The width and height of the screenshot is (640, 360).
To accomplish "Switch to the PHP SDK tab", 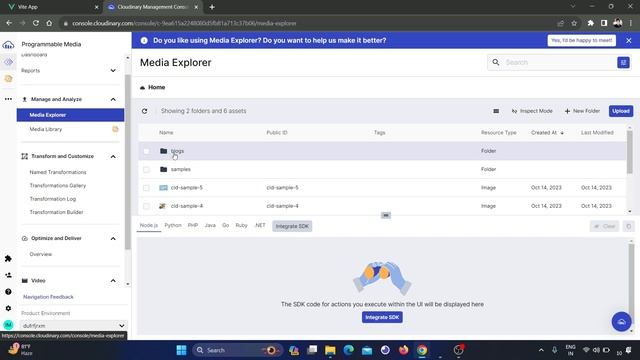I will (x=193, y=225).
